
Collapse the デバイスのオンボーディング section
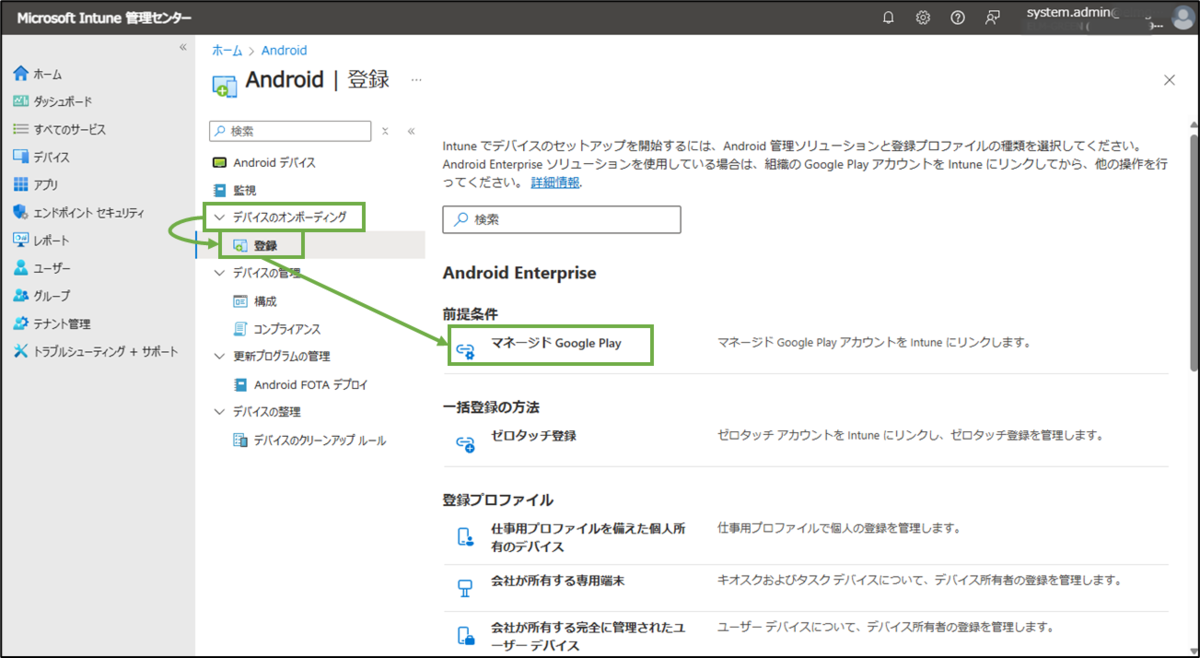tap(220, 216)
